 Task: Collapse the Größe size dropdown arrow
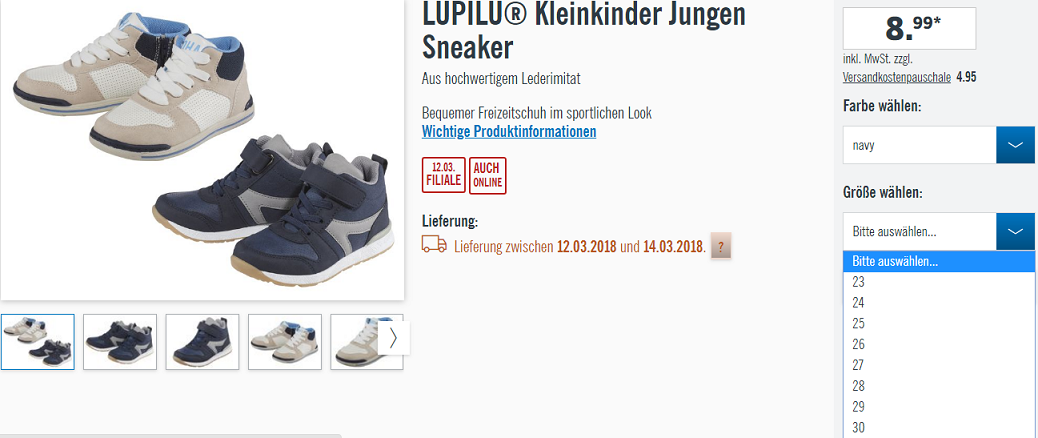(x=1015, y=231)
